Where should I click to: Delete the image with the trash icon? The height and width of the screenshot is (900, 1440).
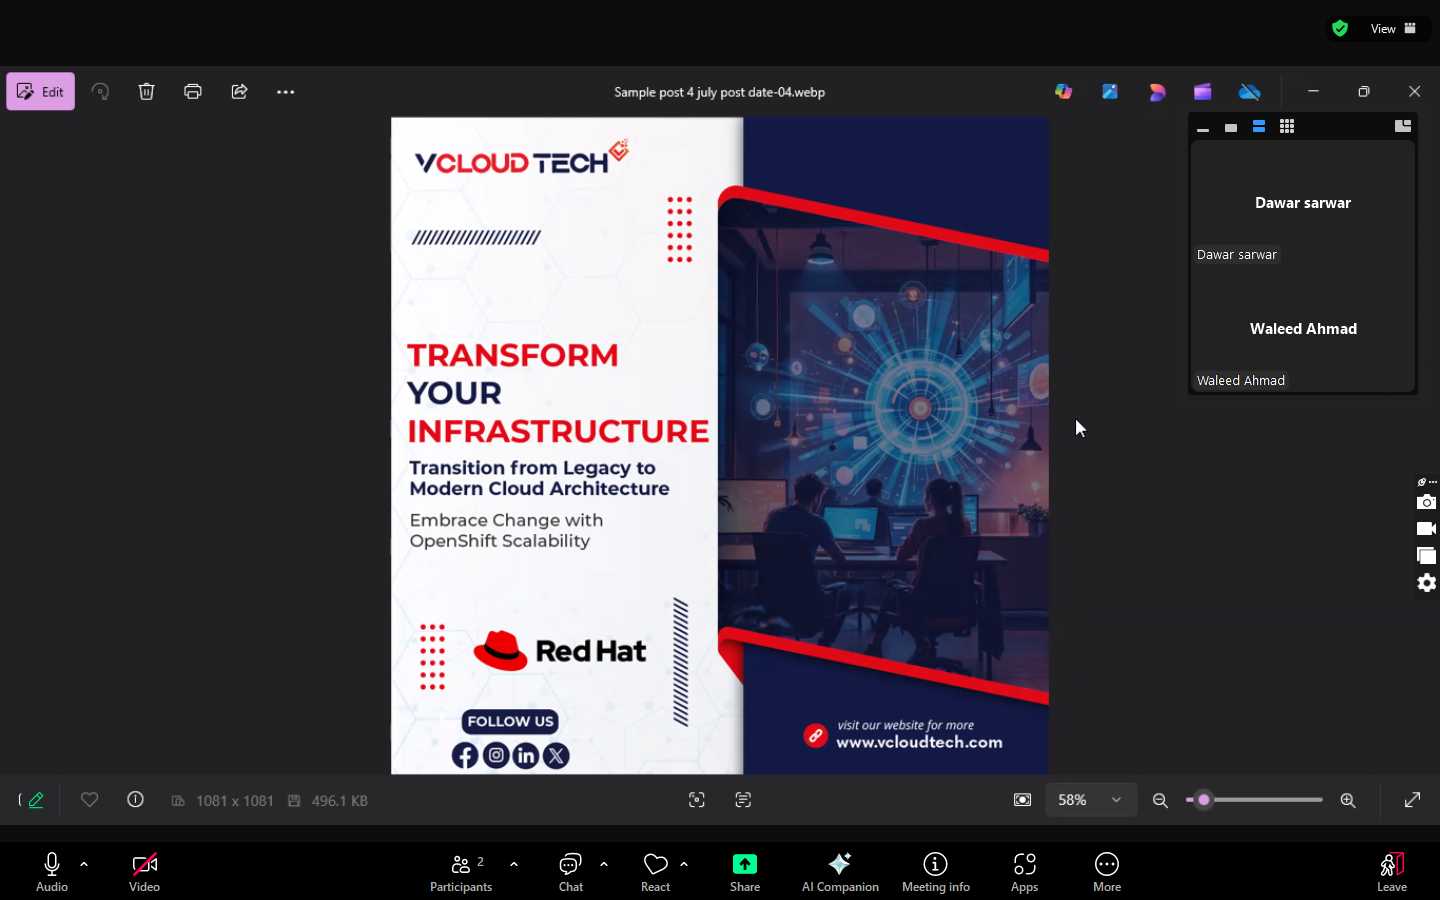(x=147, y=92)
